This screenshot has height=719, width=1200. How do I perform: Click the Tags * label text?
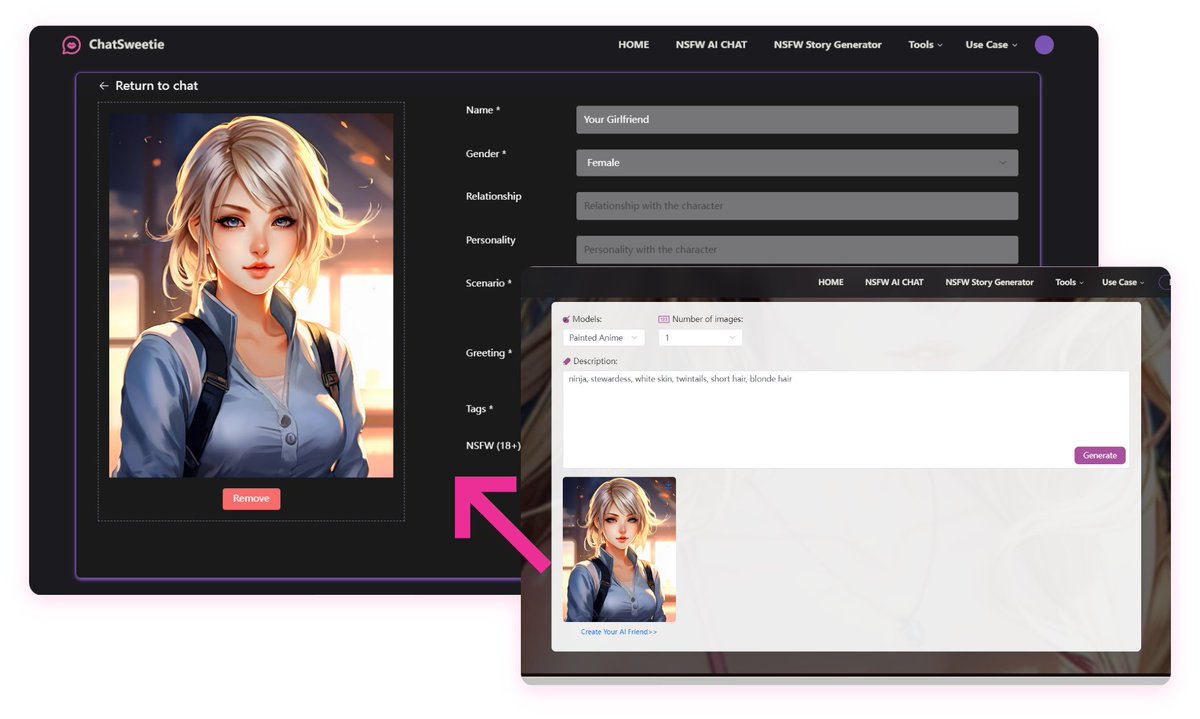point(479,409)
